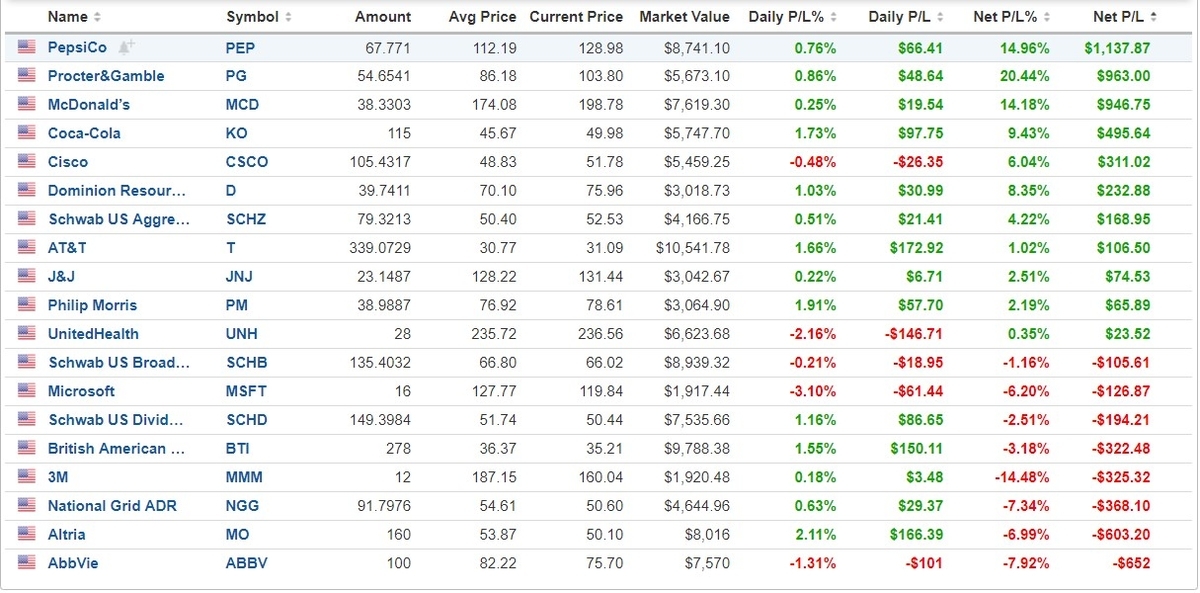The image size is (1200, 593).
Task: Click the US flag icon beside AbbVie
Action: pyautogui.click(x=26, y=563)
